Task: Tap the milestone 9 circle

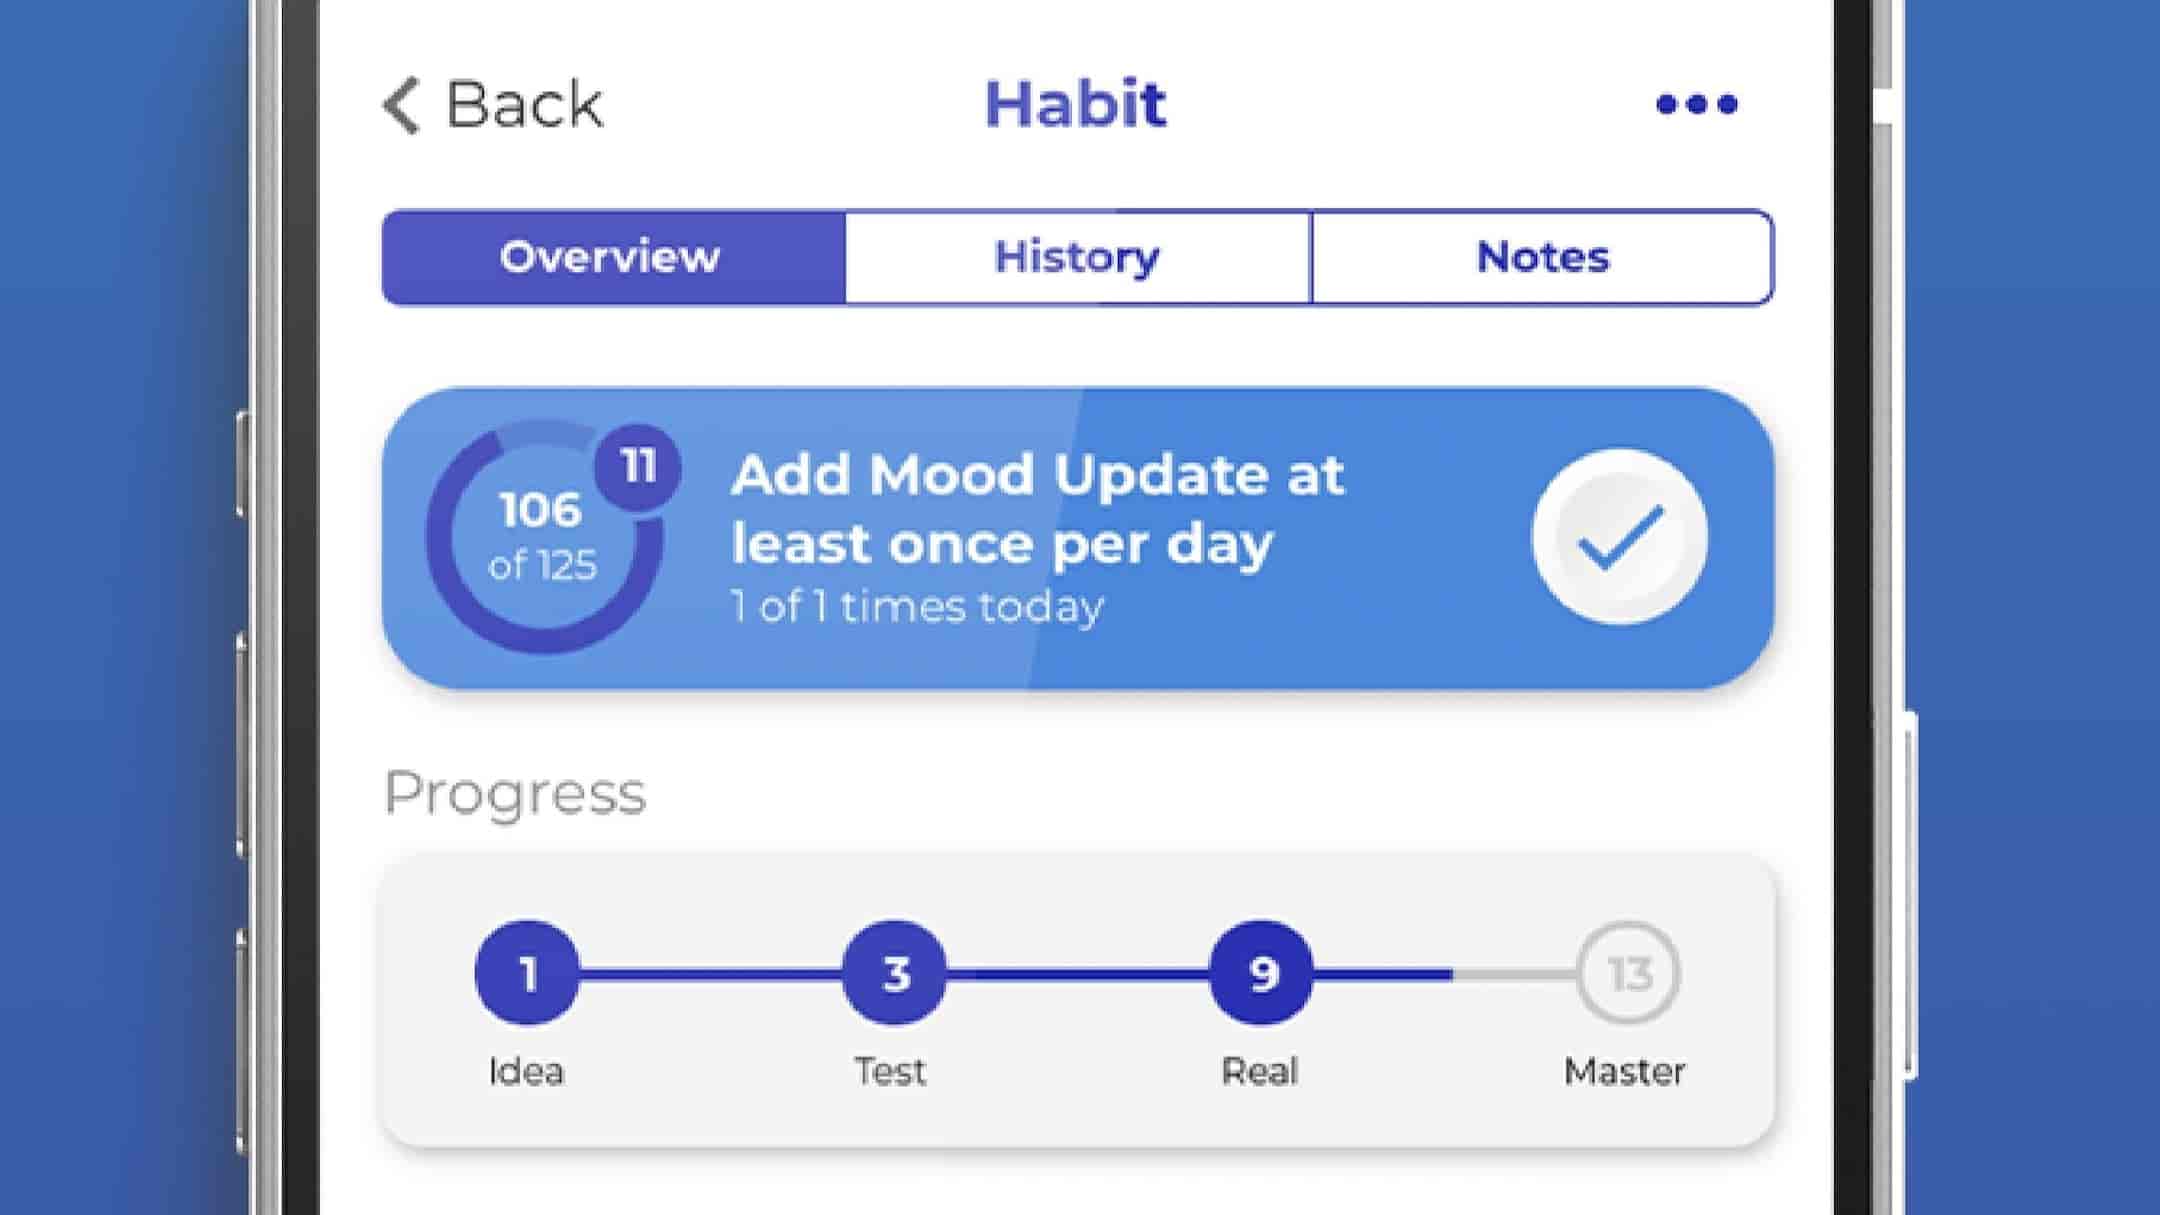Action: click(x=1261, y=973)
